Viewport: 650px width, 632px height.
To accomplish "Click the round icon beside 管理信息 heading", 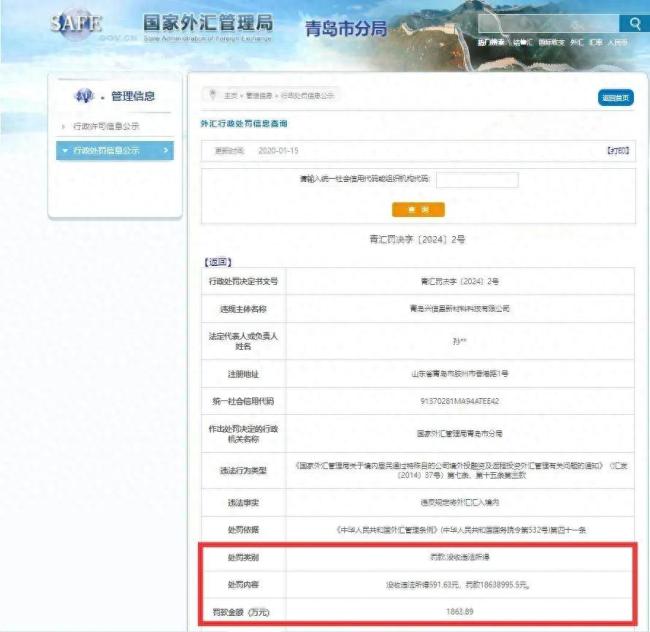I will click(x=85, y=96).
